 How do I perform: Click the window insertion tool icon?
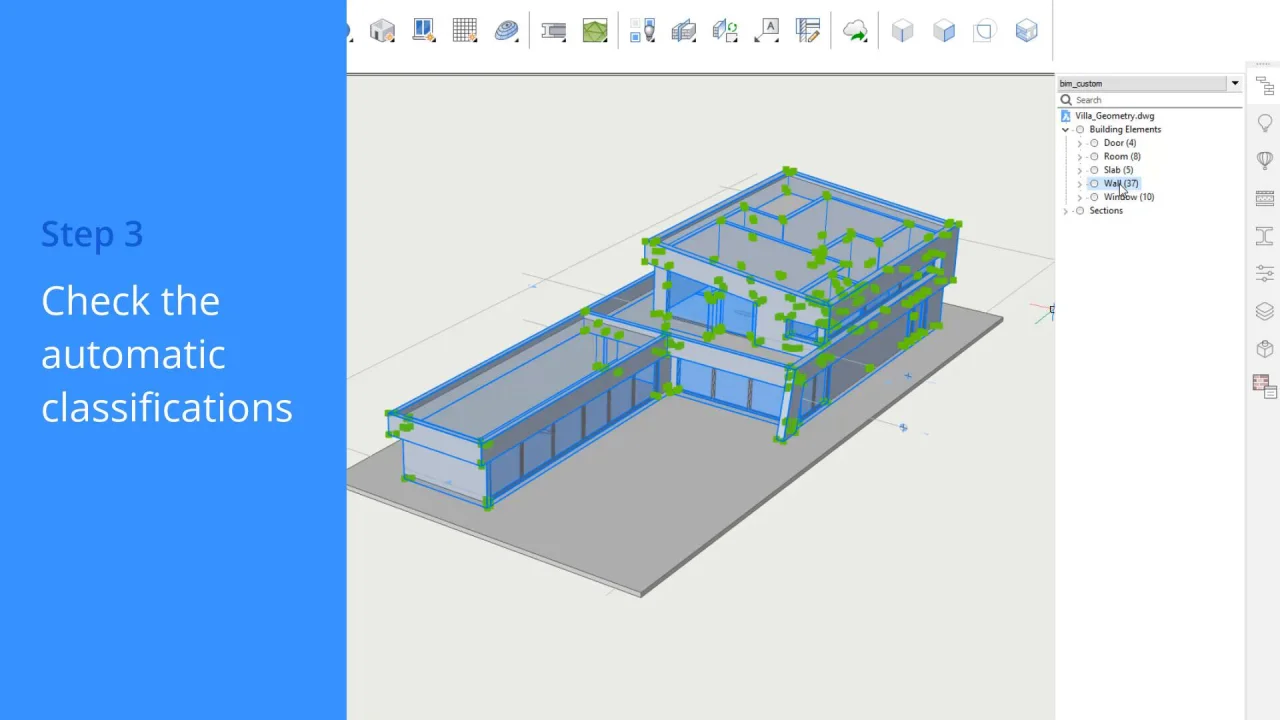[x=423, y=31]
